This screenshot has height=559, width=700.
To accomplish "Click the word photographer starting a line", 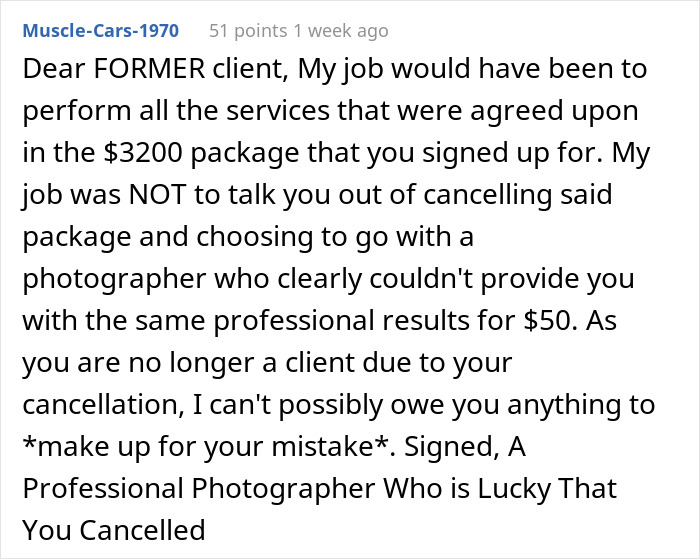I will pos(114,279).
